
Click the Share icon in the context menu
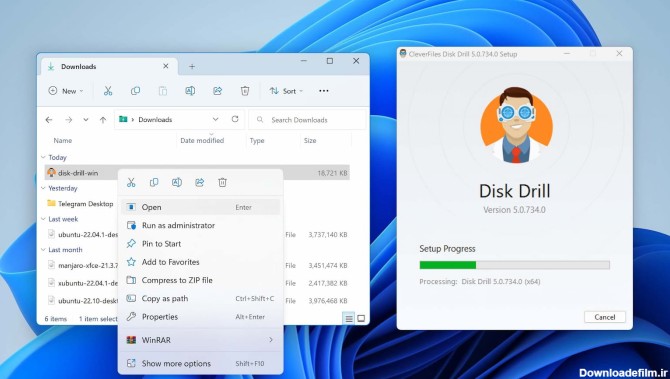click(200, 182)
